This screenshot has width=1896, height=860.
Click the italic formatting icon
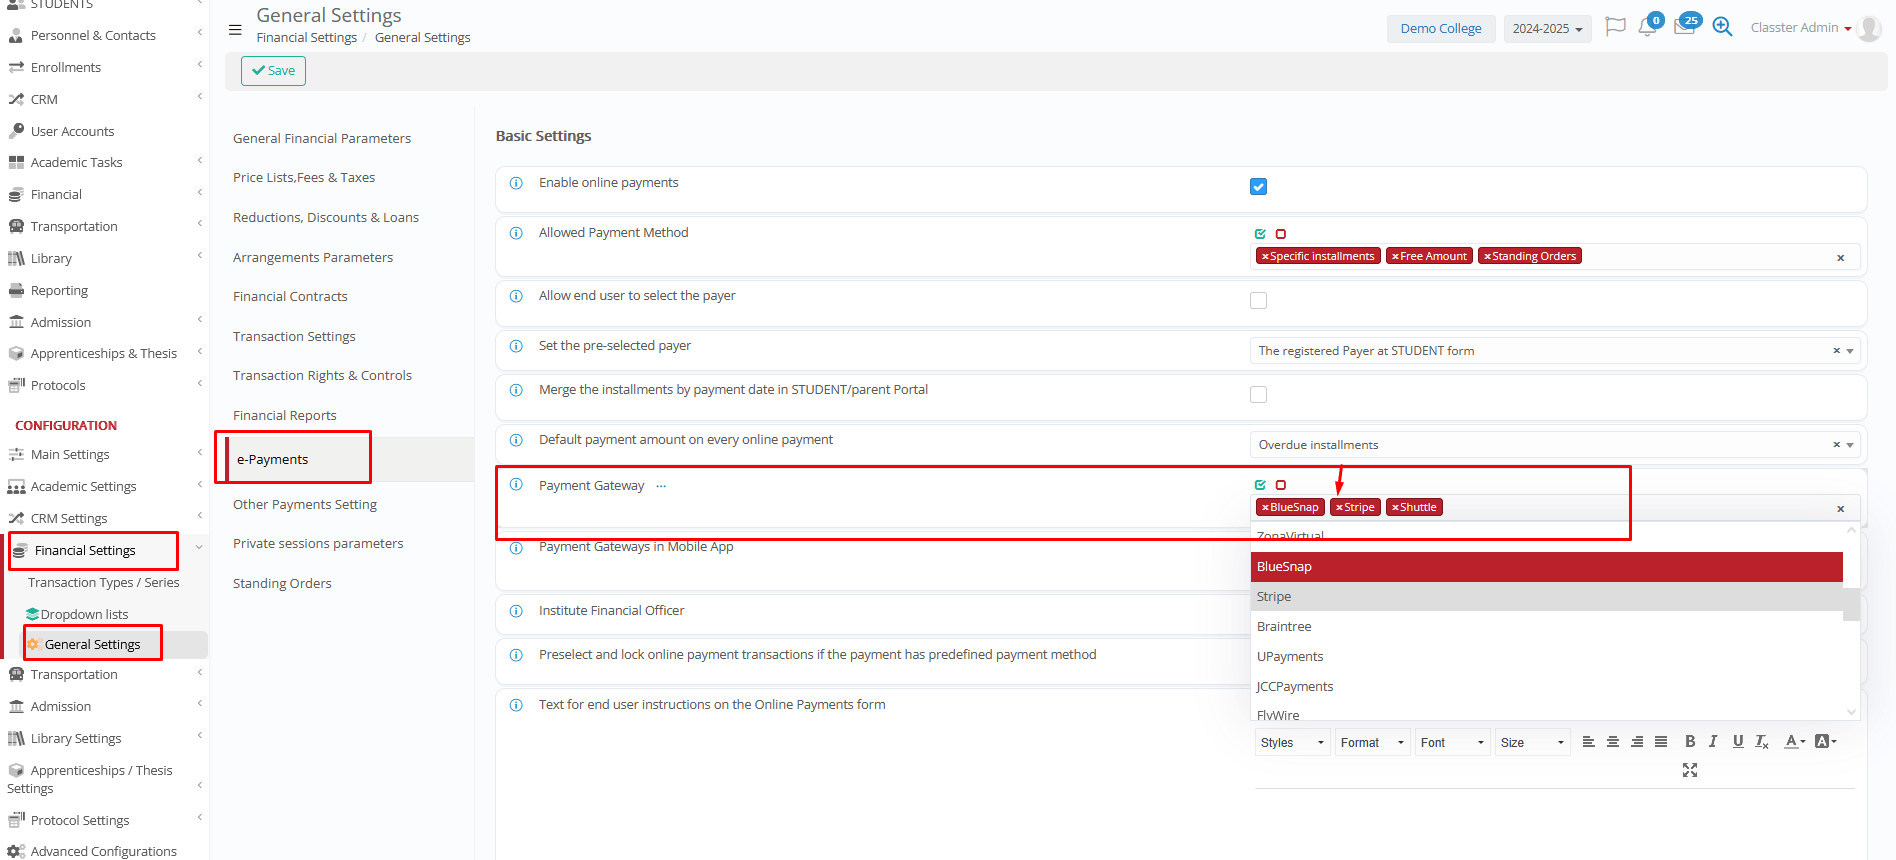1713,742
